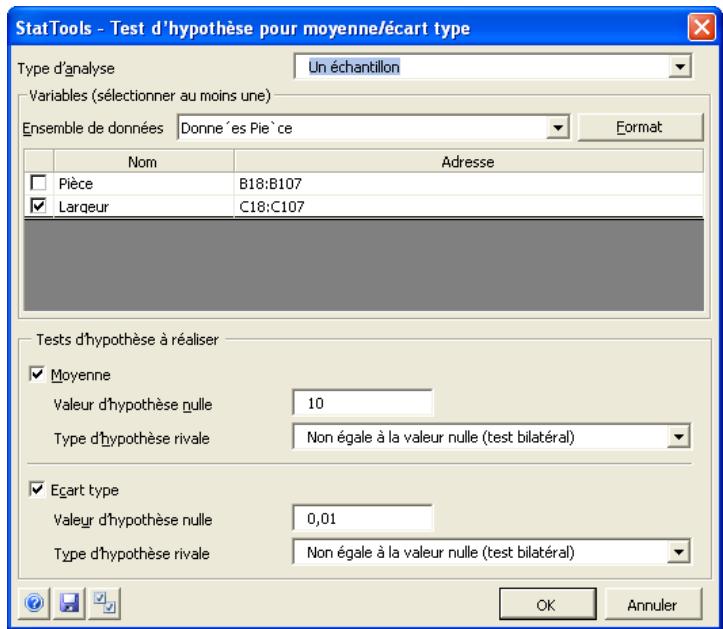Untick the Largeur variable checkbox

[38, 205]
